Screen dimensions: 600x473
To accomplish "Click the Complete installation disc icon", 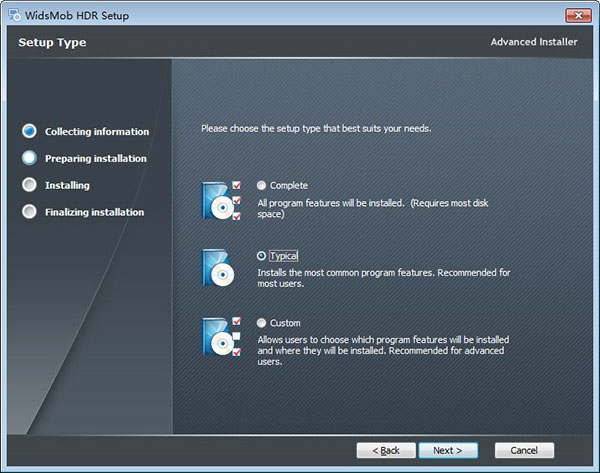I will [222, 201].
